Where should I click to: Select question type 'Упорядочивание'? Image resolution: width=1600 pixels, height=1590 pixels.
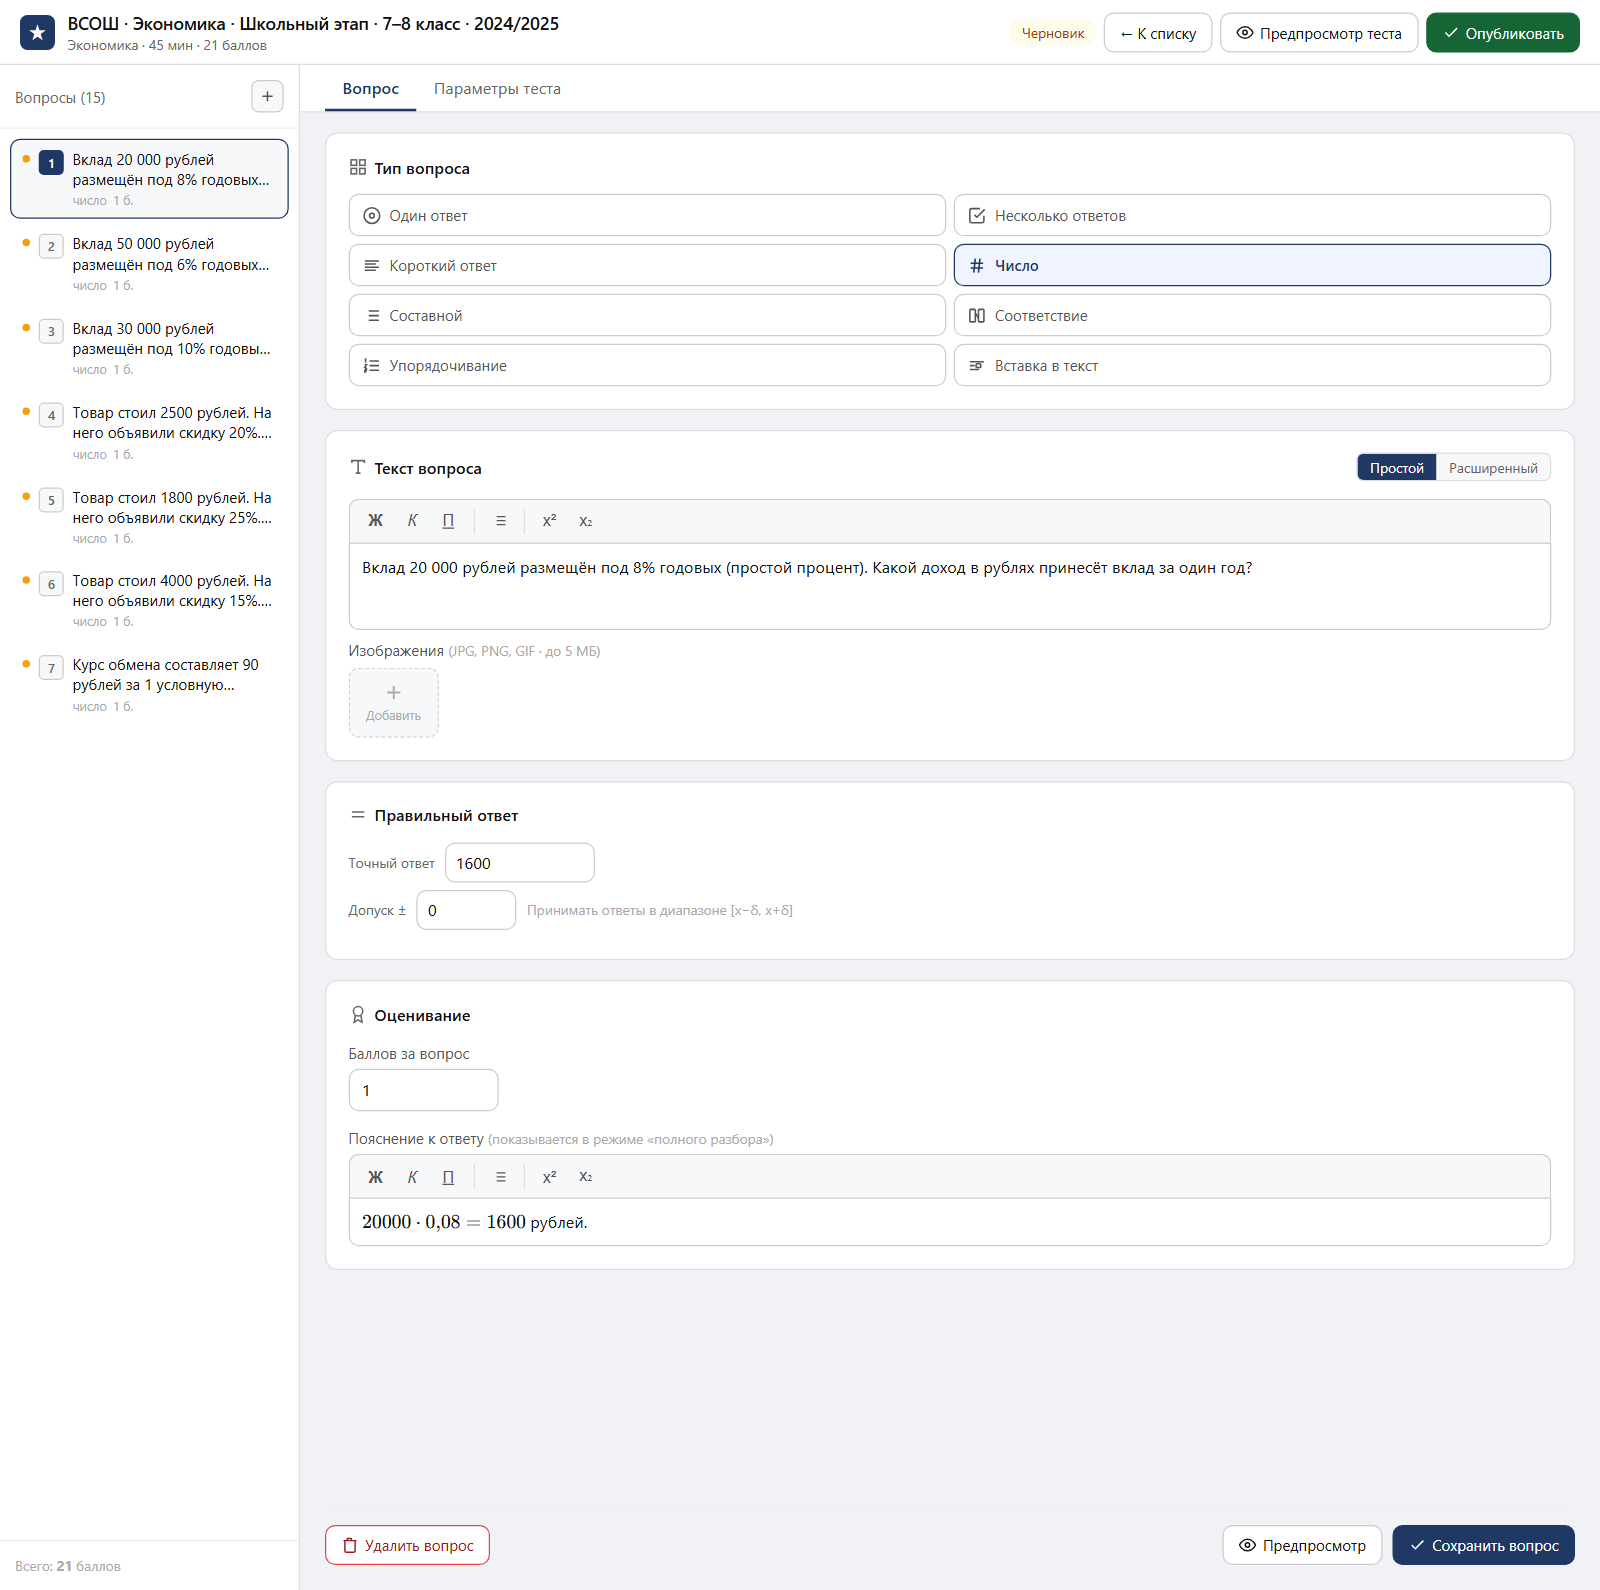(647, 365)
